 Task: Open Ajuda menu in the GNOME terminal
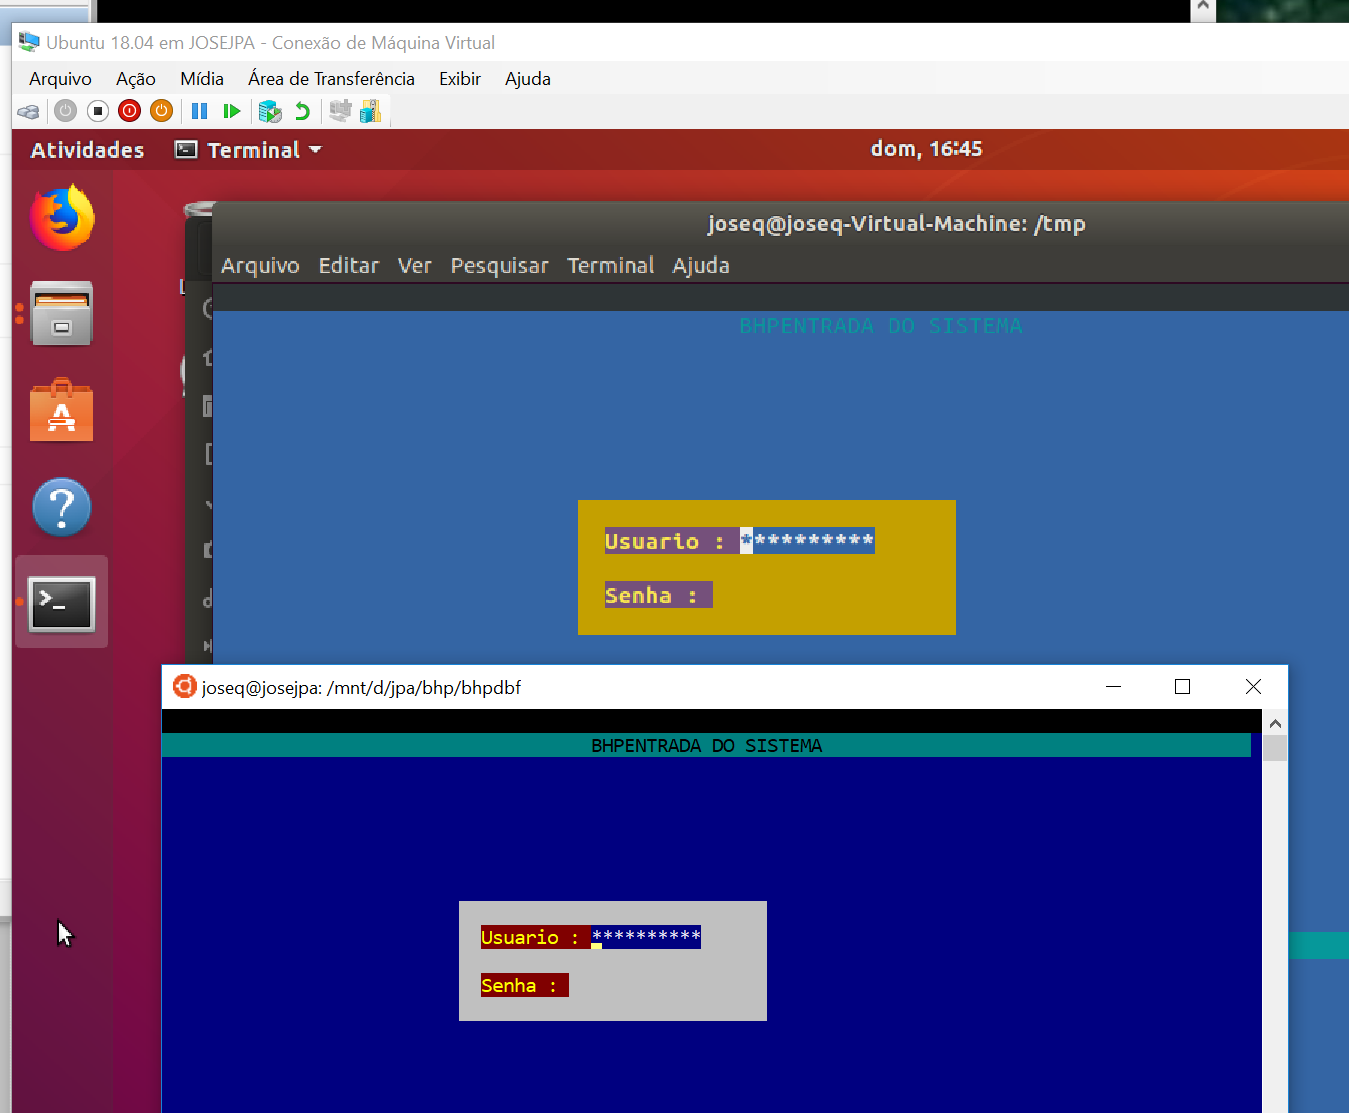(x=701, y=266)
